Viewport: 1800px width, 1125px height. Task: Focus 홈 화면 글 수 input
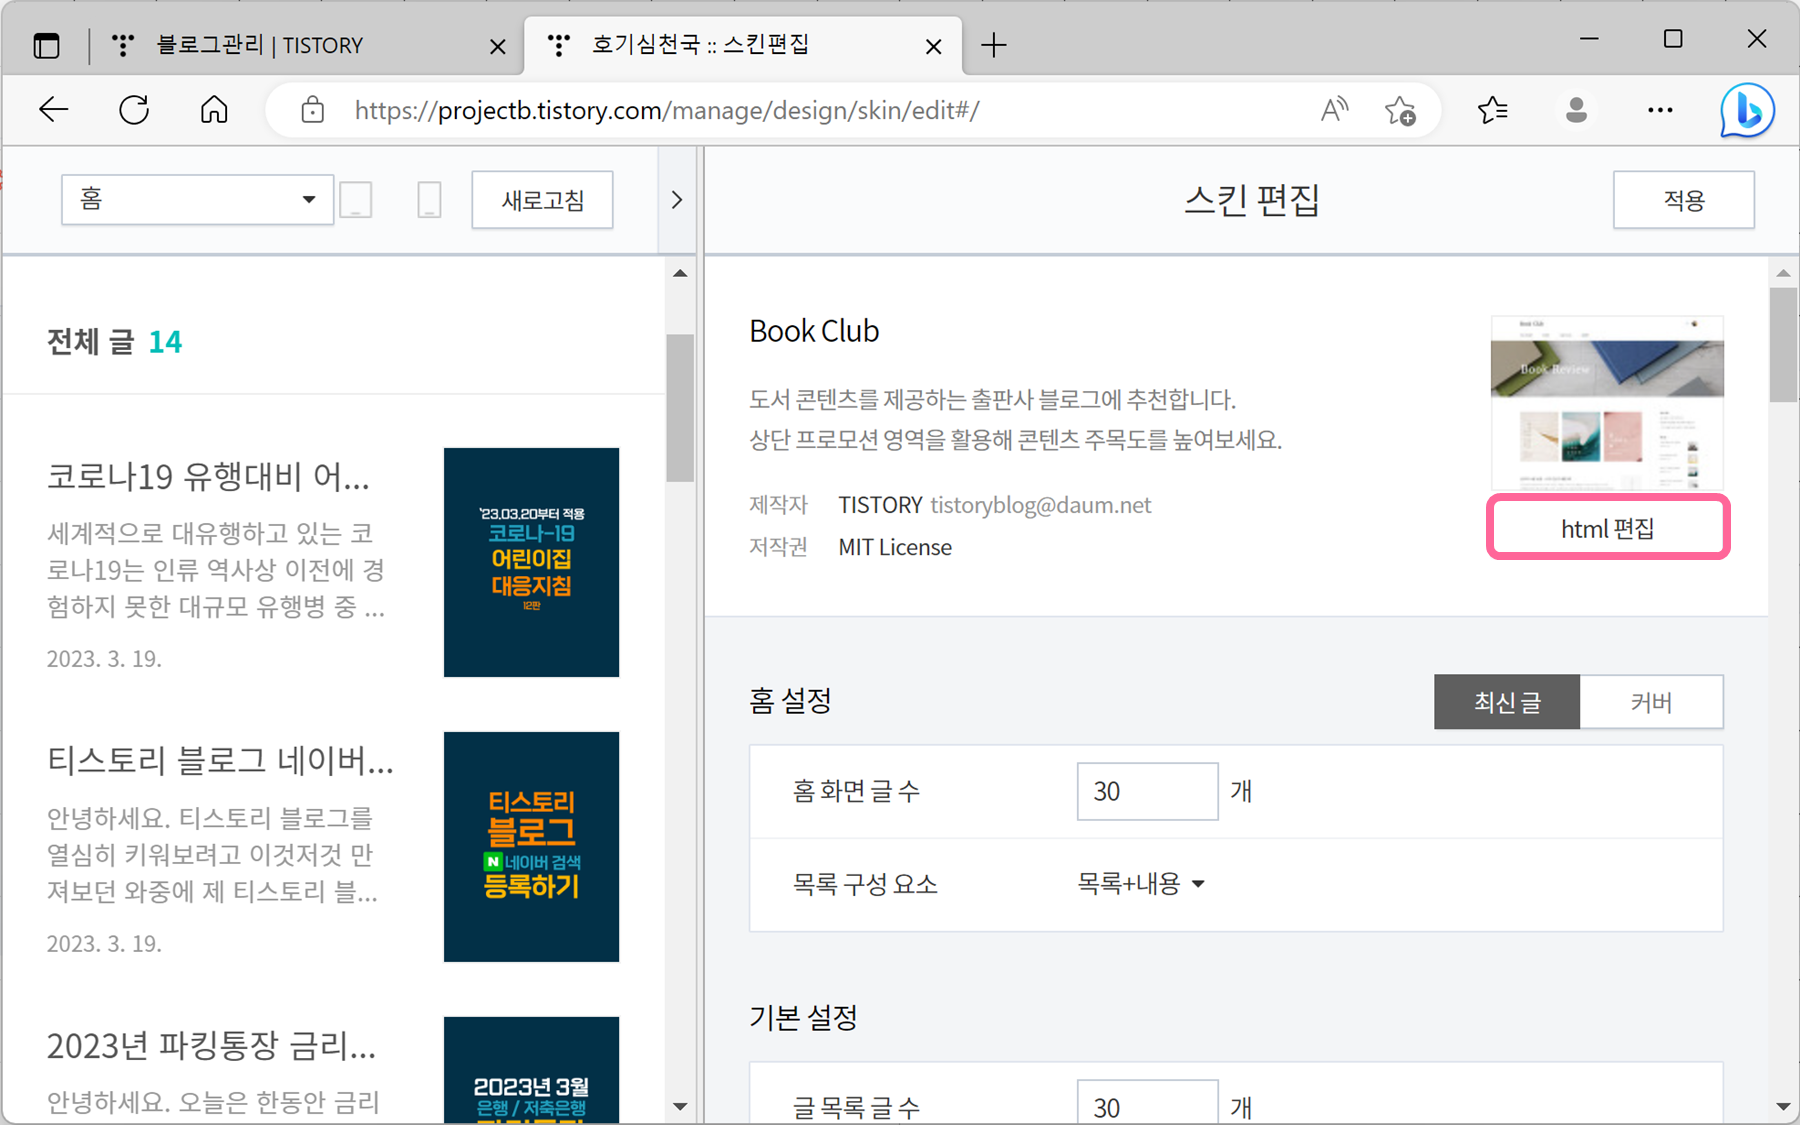(1147, 791)
